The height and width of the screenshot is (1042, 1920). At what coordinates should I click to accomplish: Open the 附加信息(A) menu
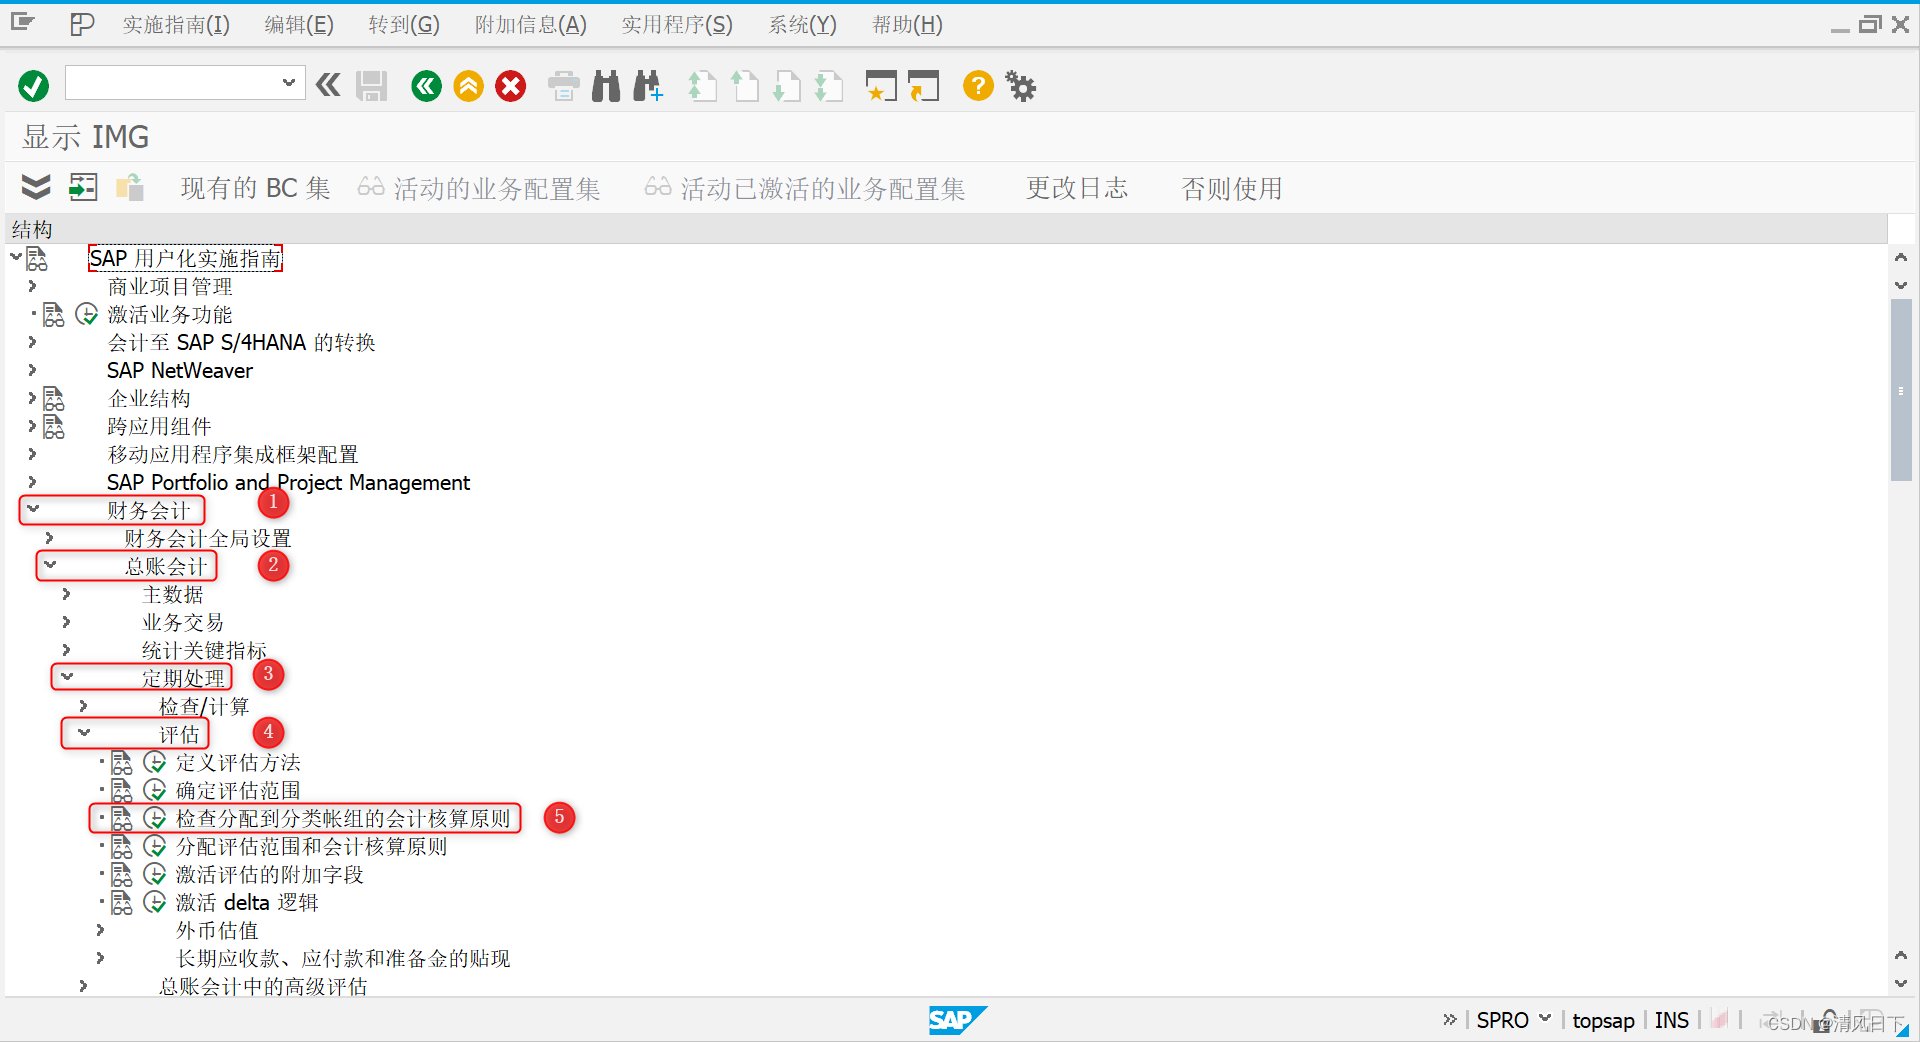coord(531,25)
